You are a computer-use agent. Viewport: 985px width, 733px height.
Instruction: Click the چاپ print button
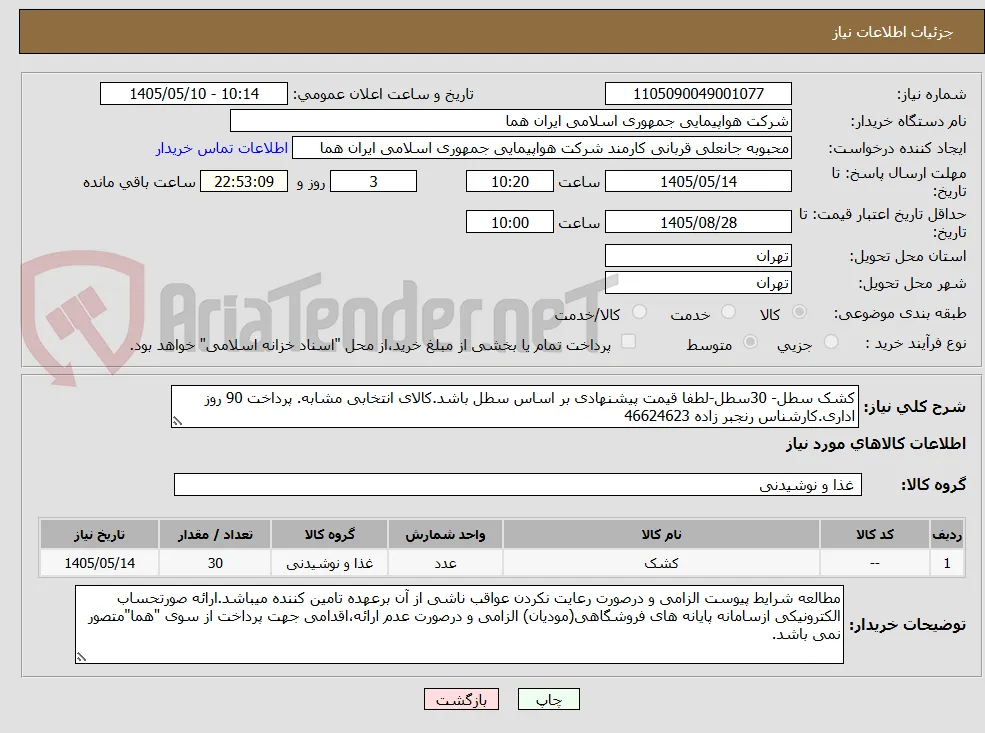coord(548,699)
